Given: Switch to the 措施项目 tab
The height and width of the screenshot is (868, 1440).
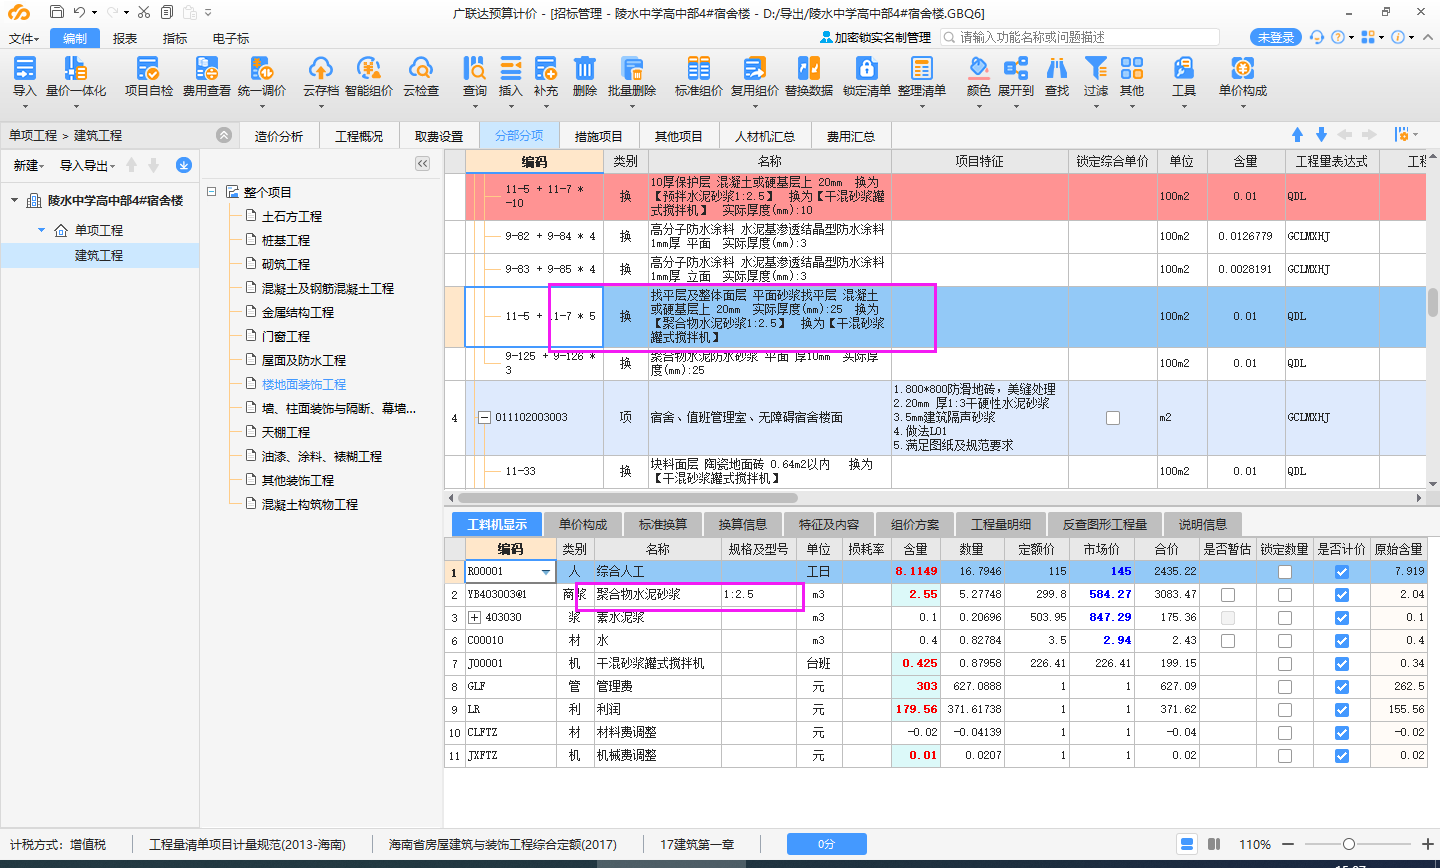Looking at the screenshot, I should (x=598, y=136).
